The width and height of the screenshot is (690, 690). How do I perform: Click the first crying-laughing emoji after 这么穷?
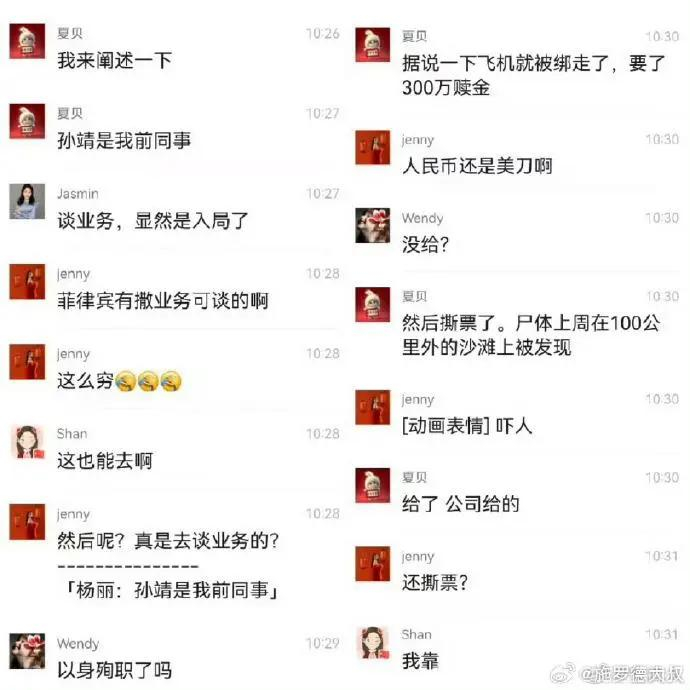pyautogui.click(x=125, y=381)
